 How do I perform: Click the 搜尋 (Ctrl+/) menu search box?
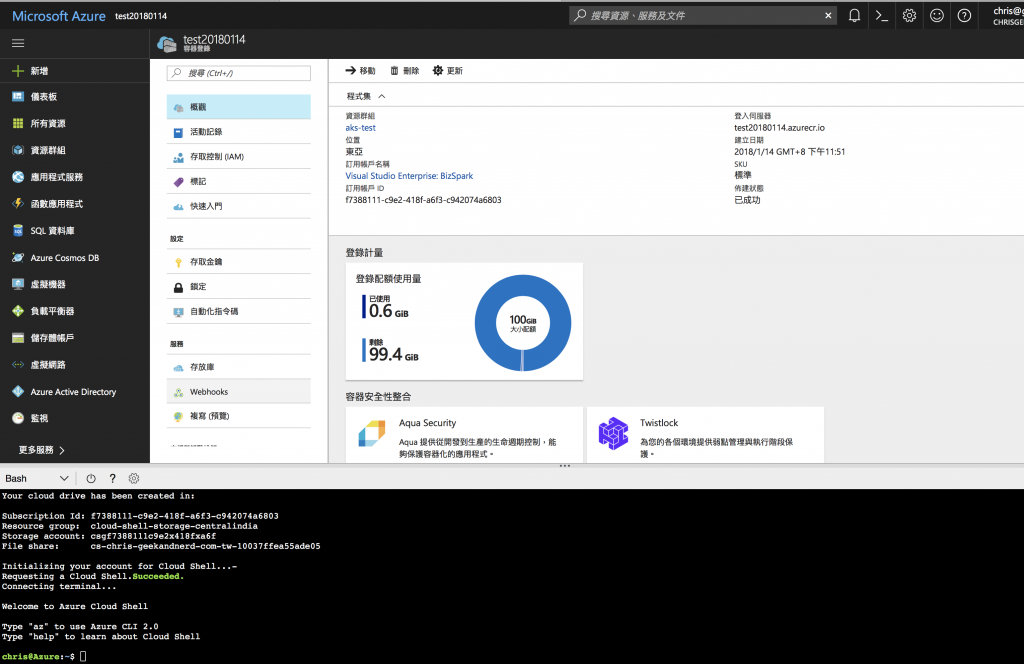238,73
